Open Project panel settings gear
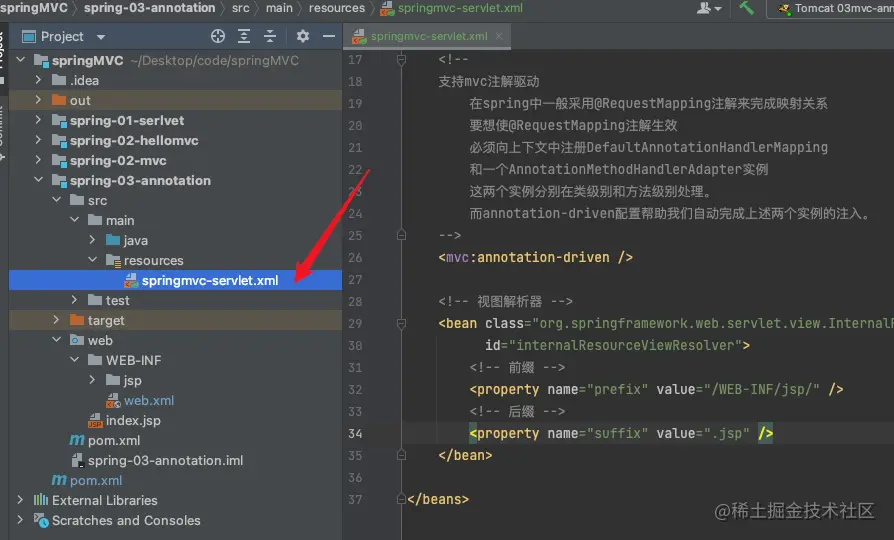Viewport: 894px width, 540px height. click(303, 36)
